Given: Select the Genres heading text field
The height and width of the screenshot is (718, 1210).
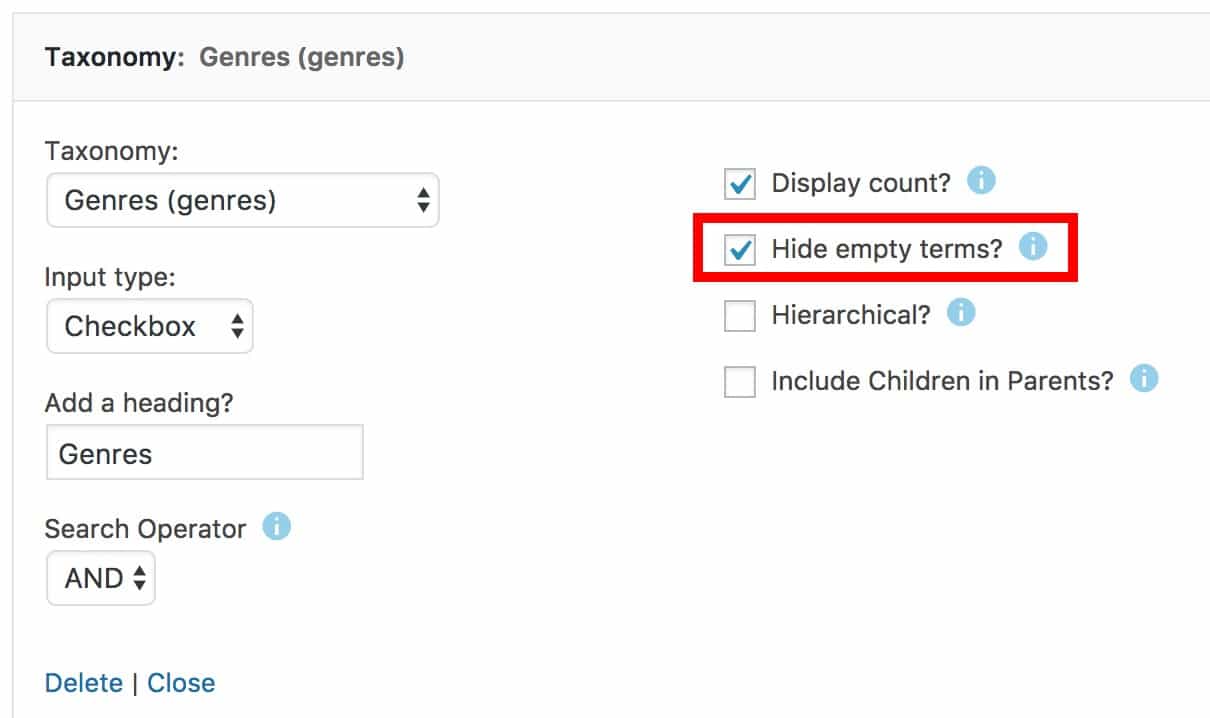Looking at the screenshot, I should tap(204, 452).
